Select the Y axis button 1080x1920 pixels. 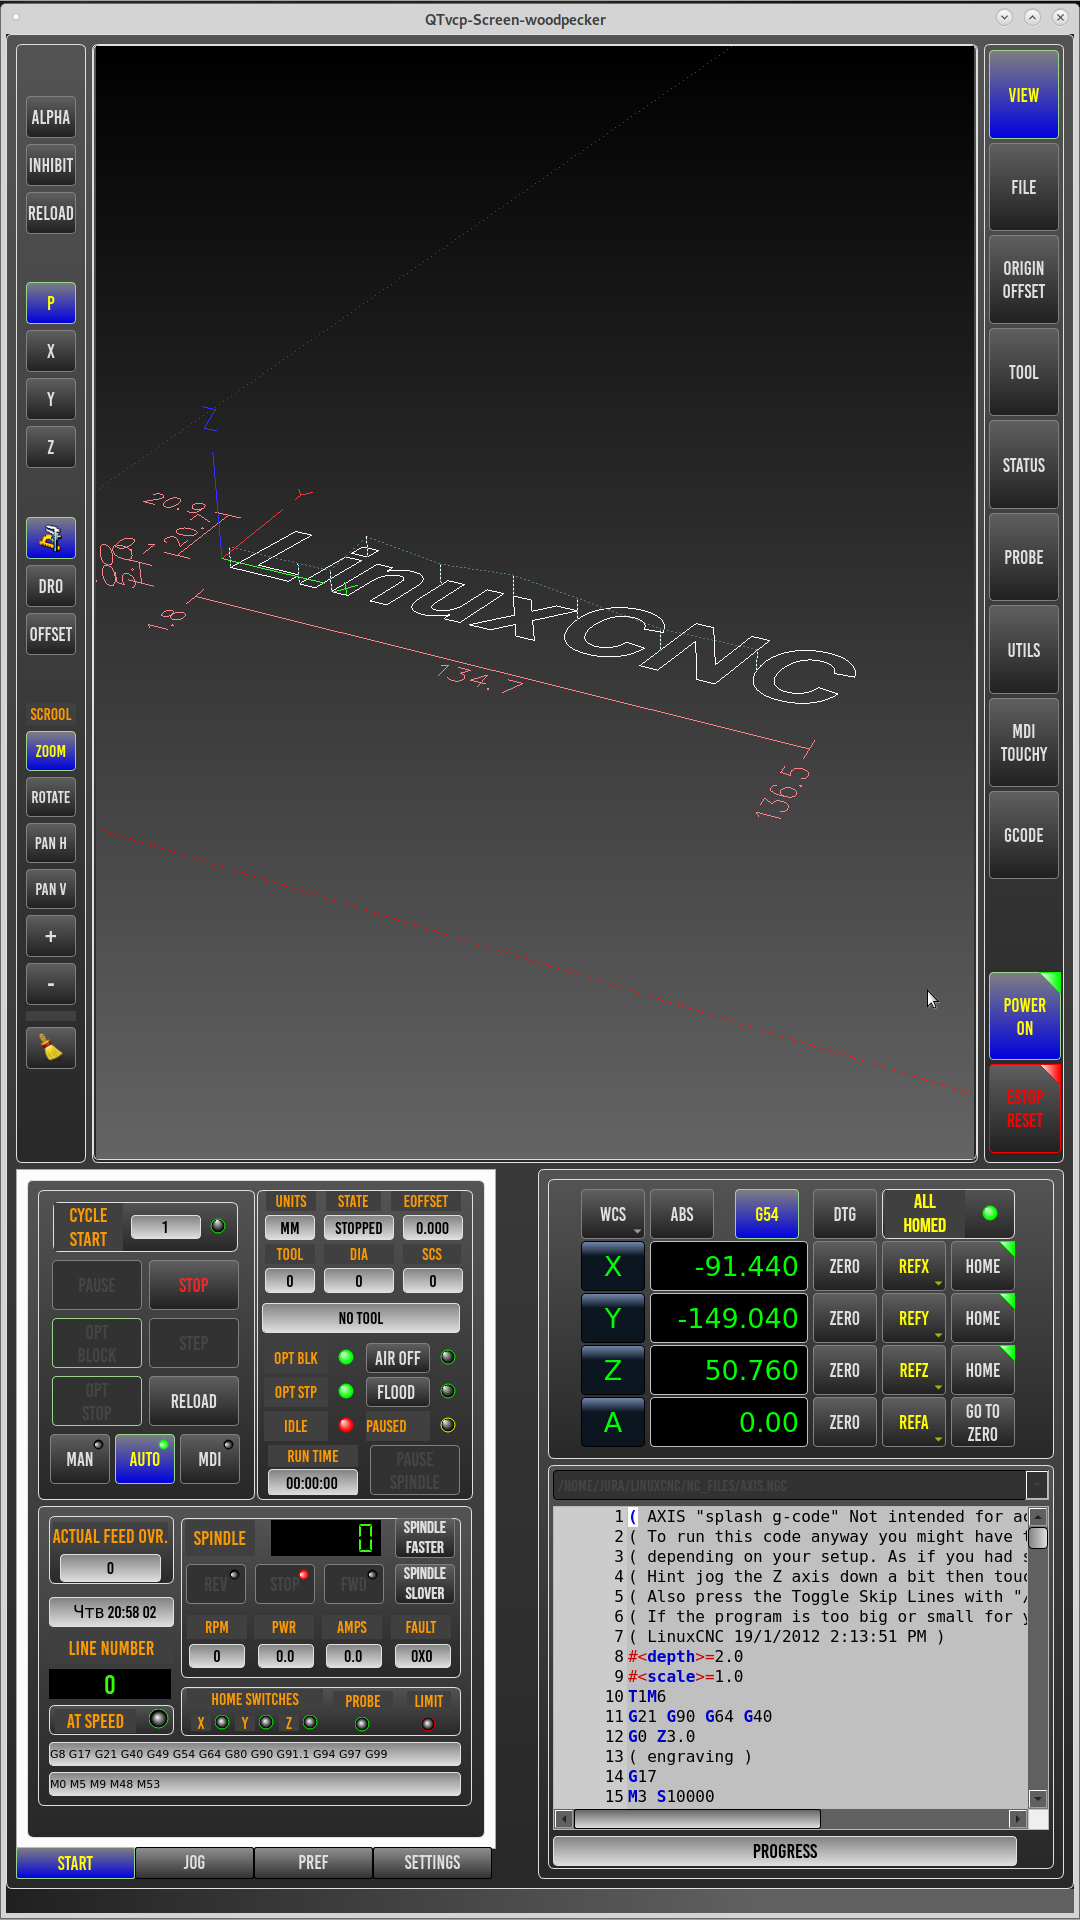click(x=613, y=1318)
